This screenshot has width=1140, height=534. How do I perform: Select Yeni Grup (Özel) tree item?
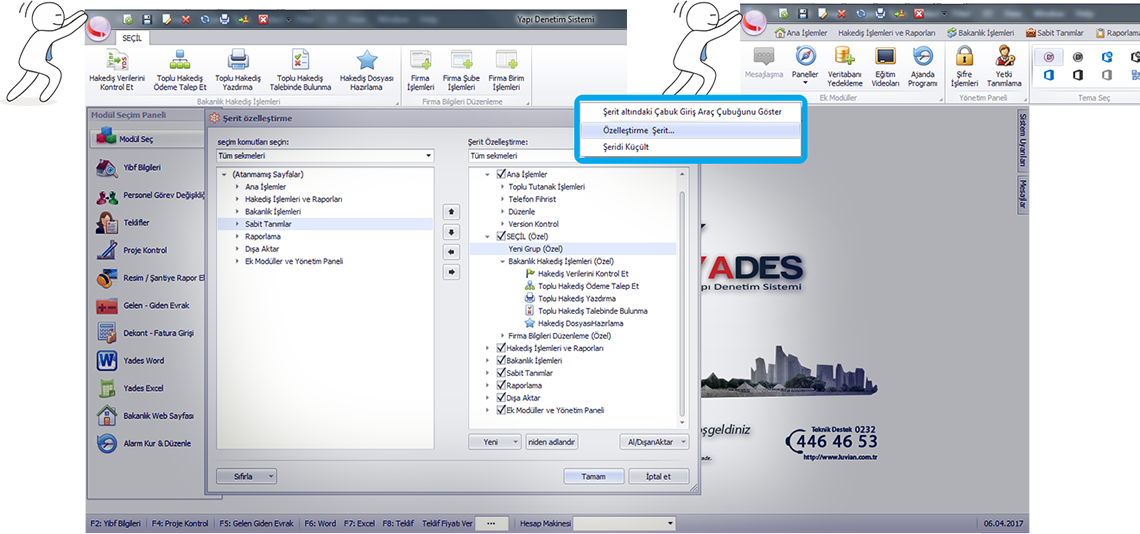[x=537, y=249]
